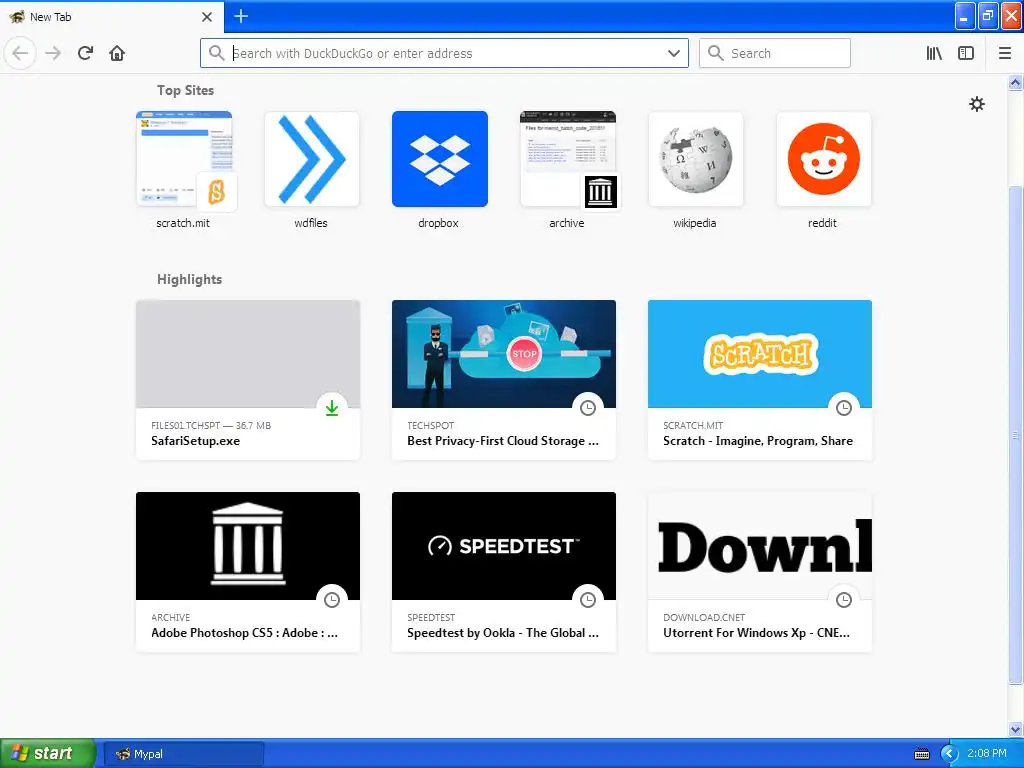
Task: Click the 2:08 PM taskbar clock
Action: 986,754
